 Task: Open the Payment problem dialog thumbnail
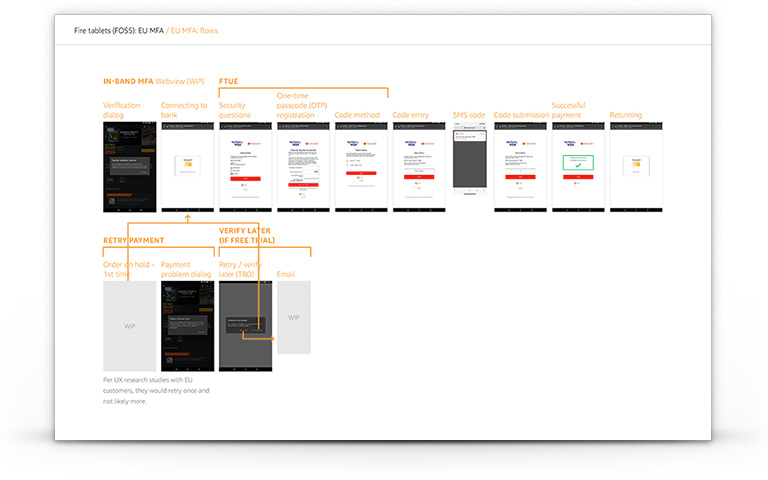[188, 326]
